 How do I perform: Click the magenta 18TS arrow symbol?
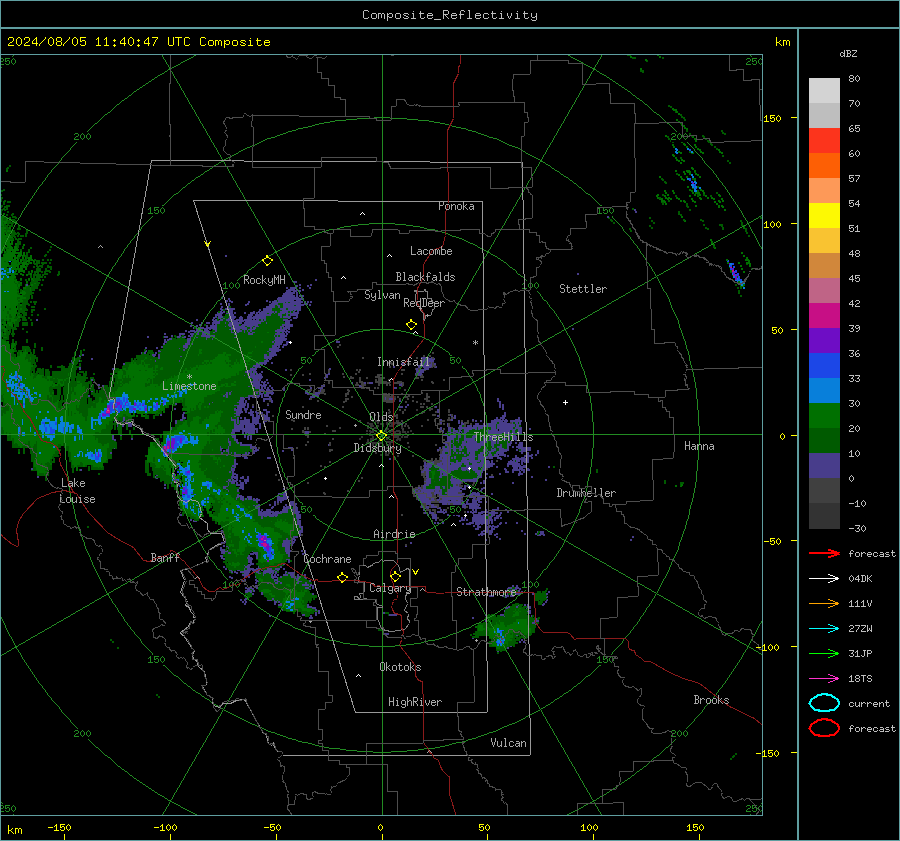click(x=824, y=679)
